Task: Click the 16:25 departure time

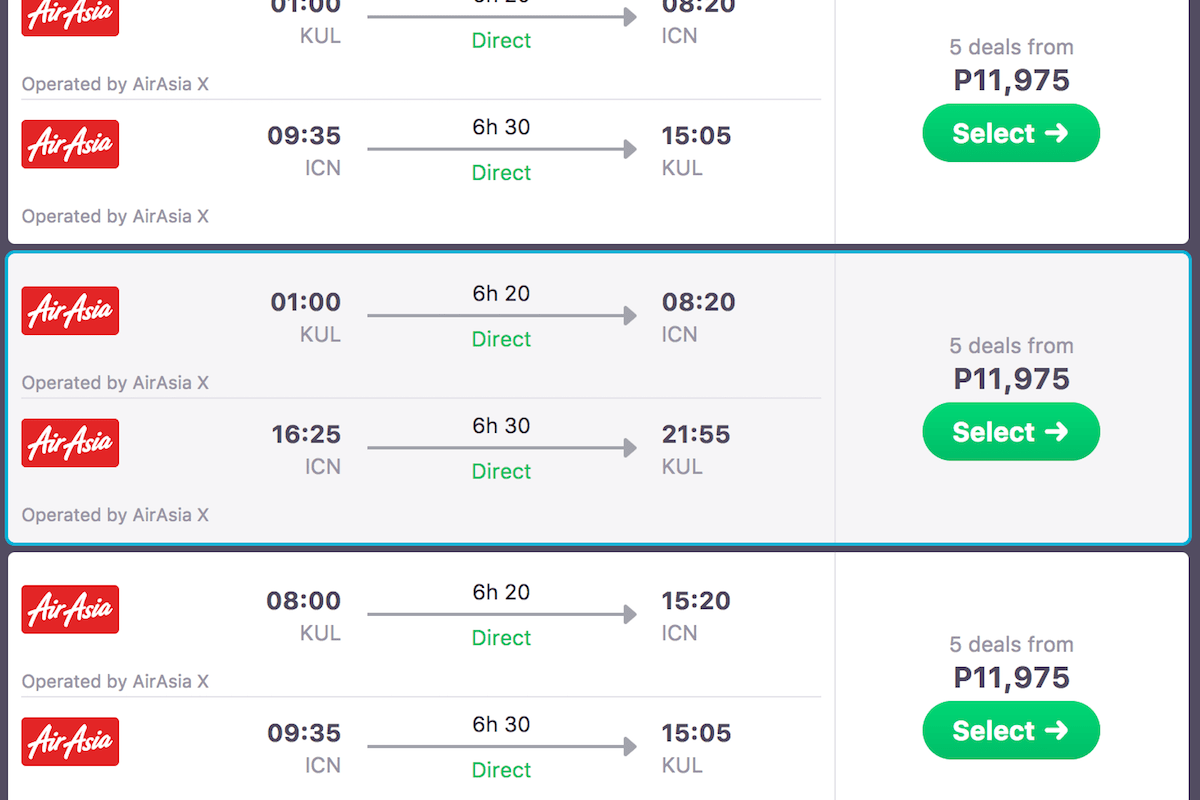Action: (306, 435)
